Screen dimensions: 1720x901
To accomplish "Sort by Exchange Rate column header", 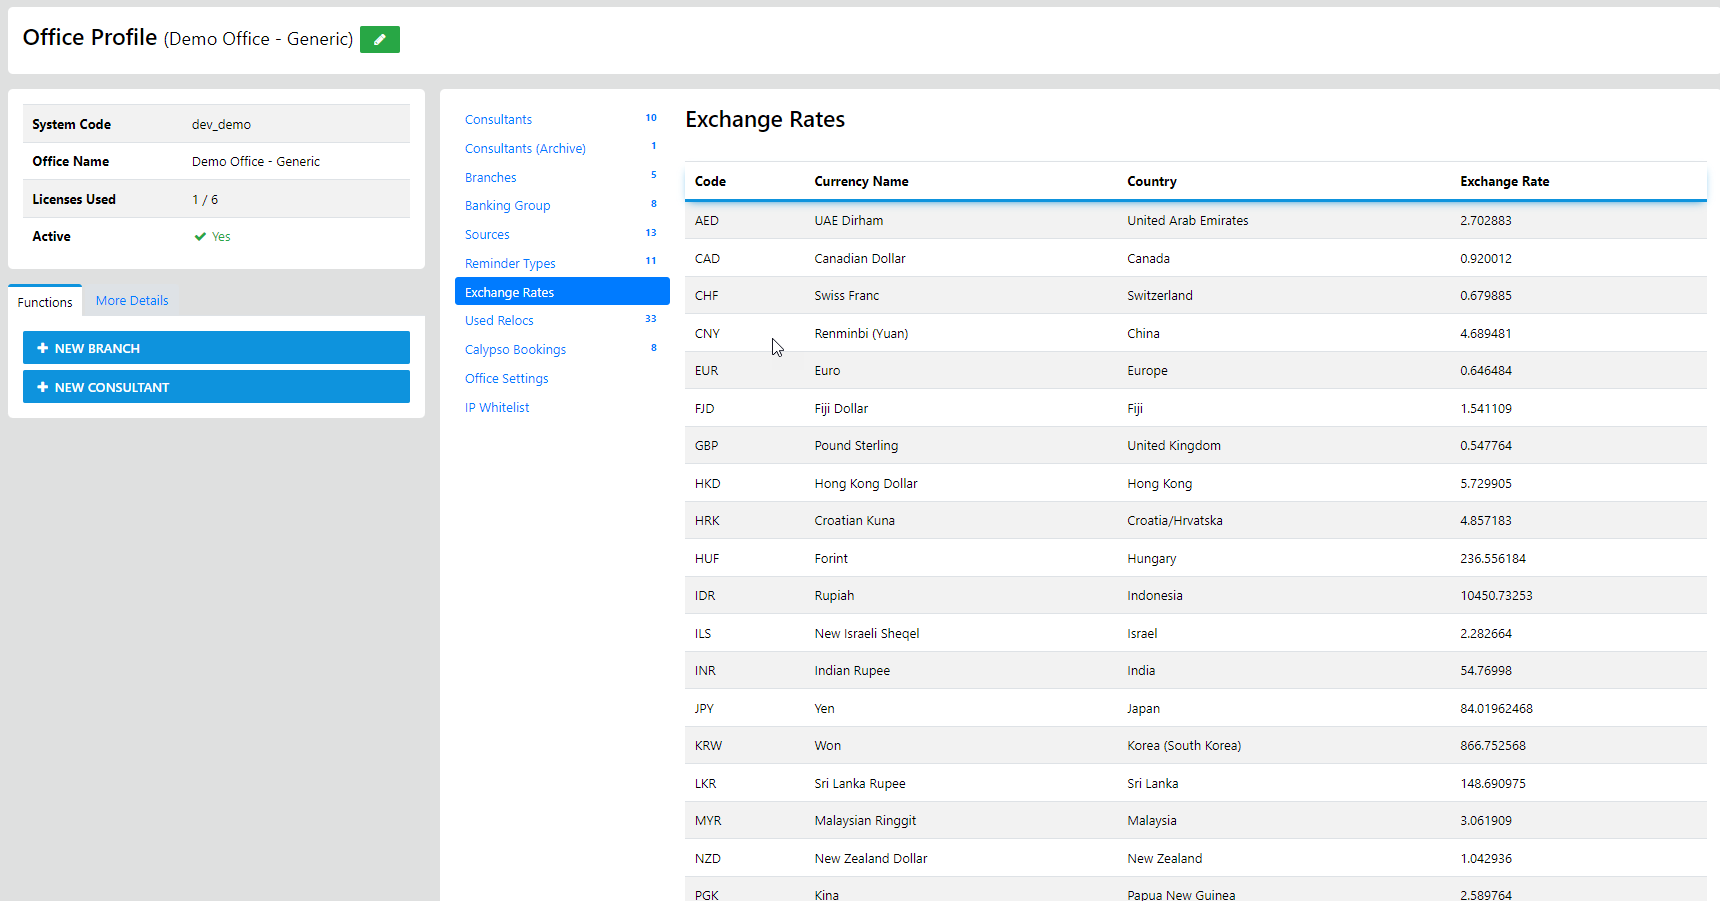I will (x=1504, y=182).
